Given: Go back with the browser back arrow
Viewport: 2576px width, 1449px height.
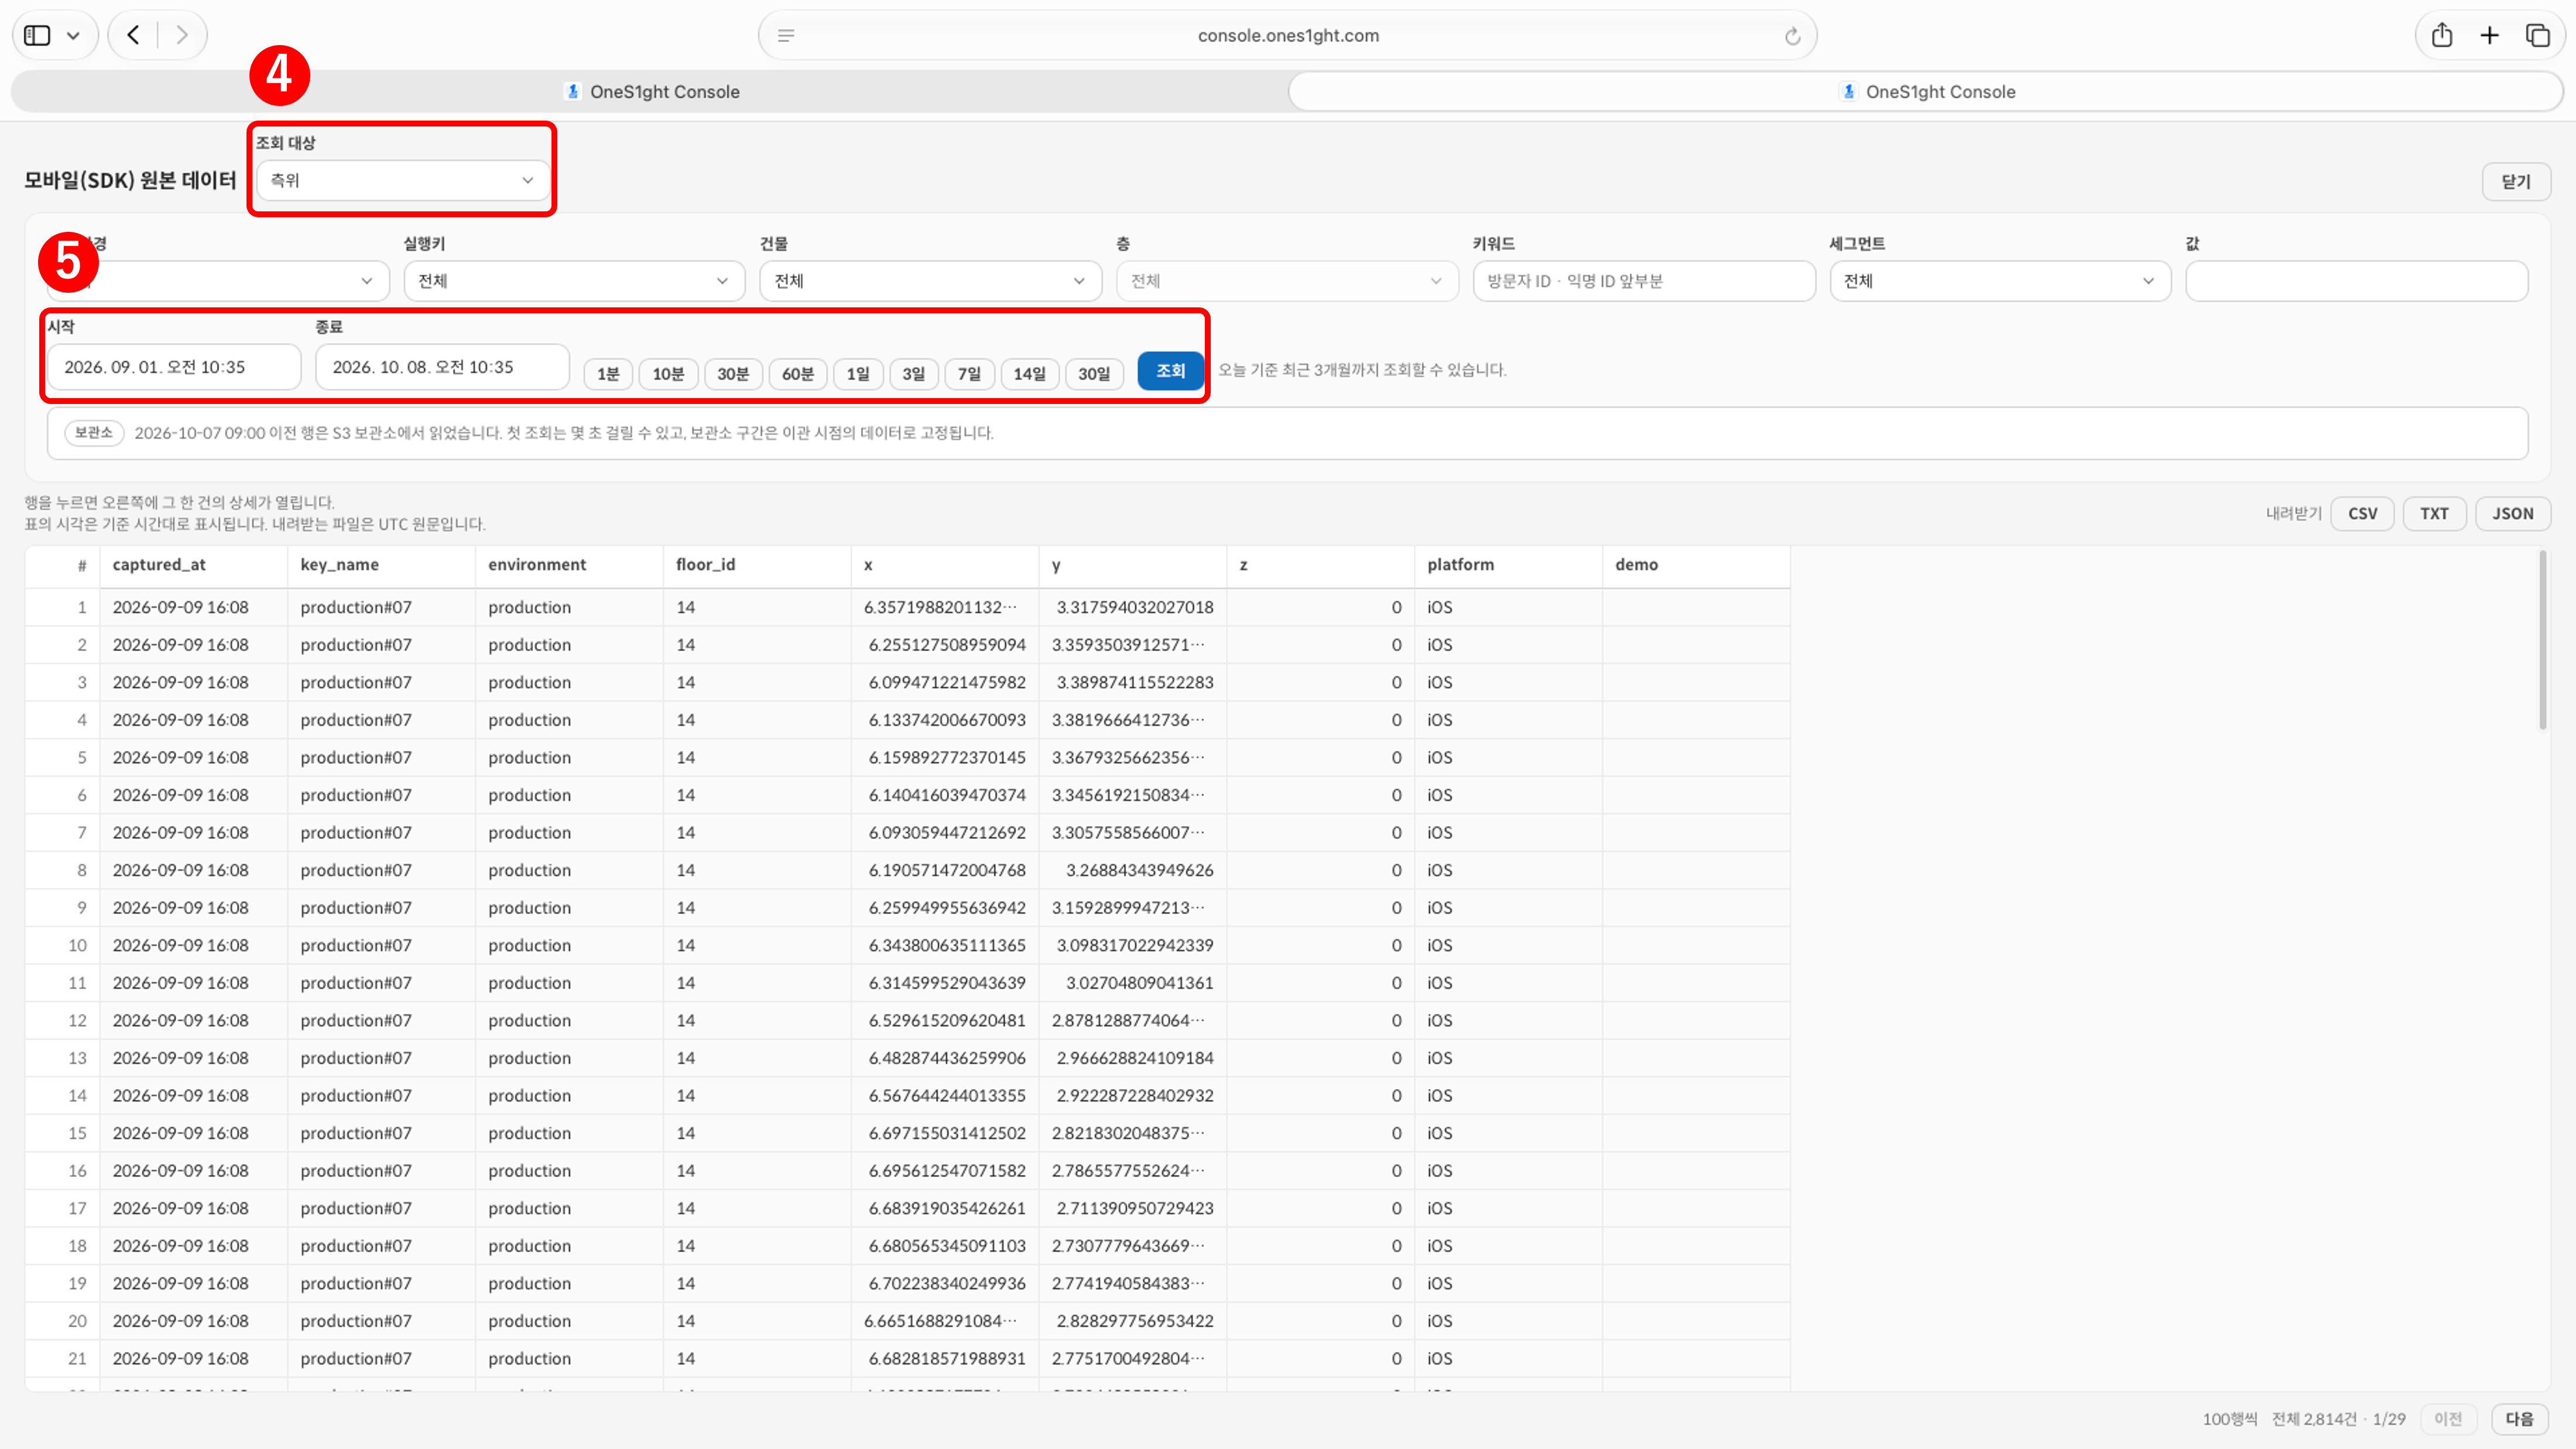Looking at the screenshot, I should click(x=133, y=36).
